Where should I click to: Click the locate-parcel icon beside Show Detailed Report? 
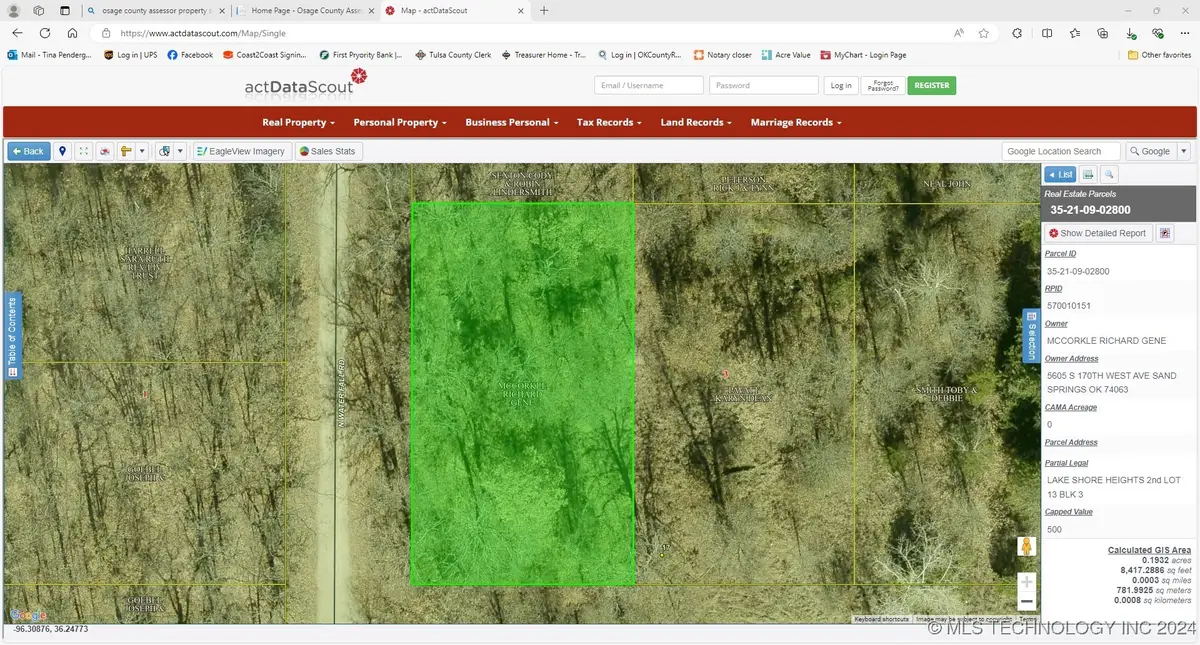(x=1164, y=233)
